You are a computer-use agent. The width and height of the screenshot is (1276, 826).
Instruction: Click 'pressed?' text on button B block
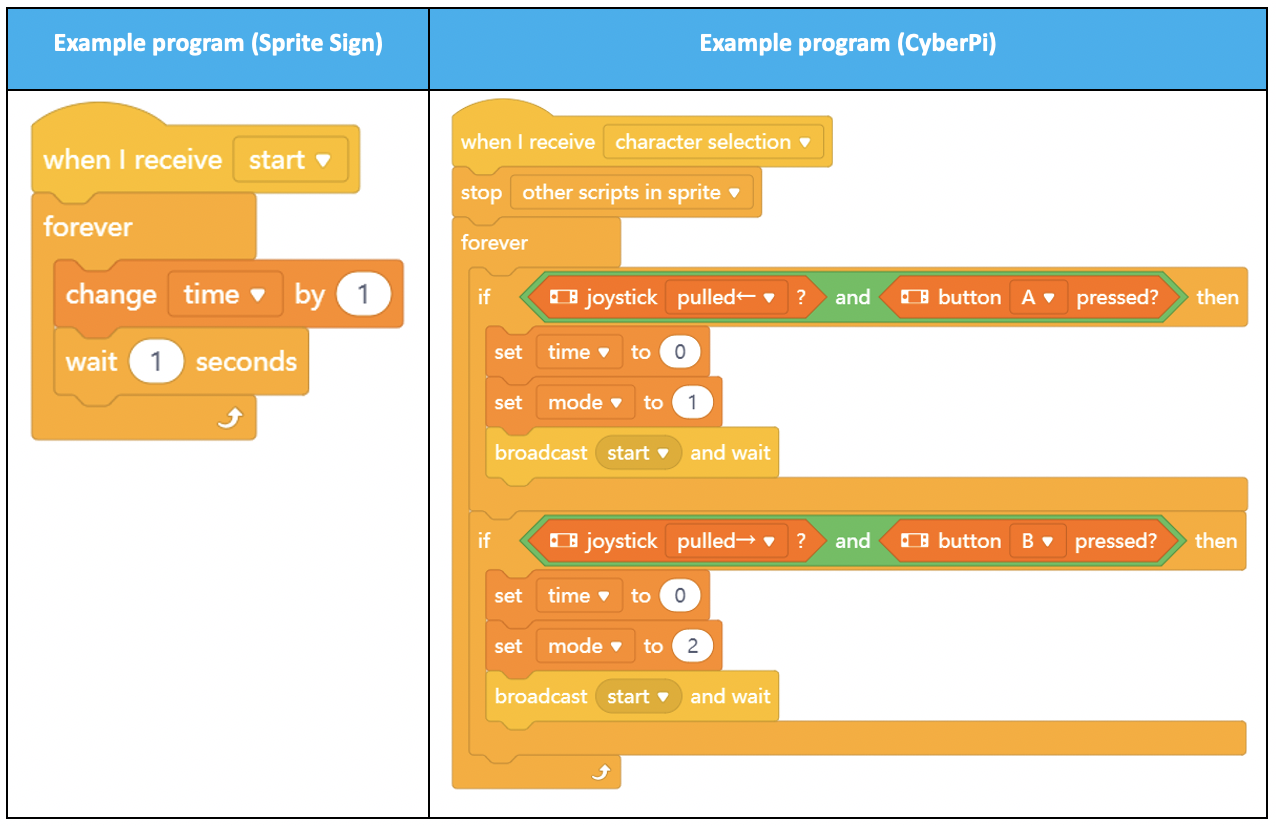1116,541
